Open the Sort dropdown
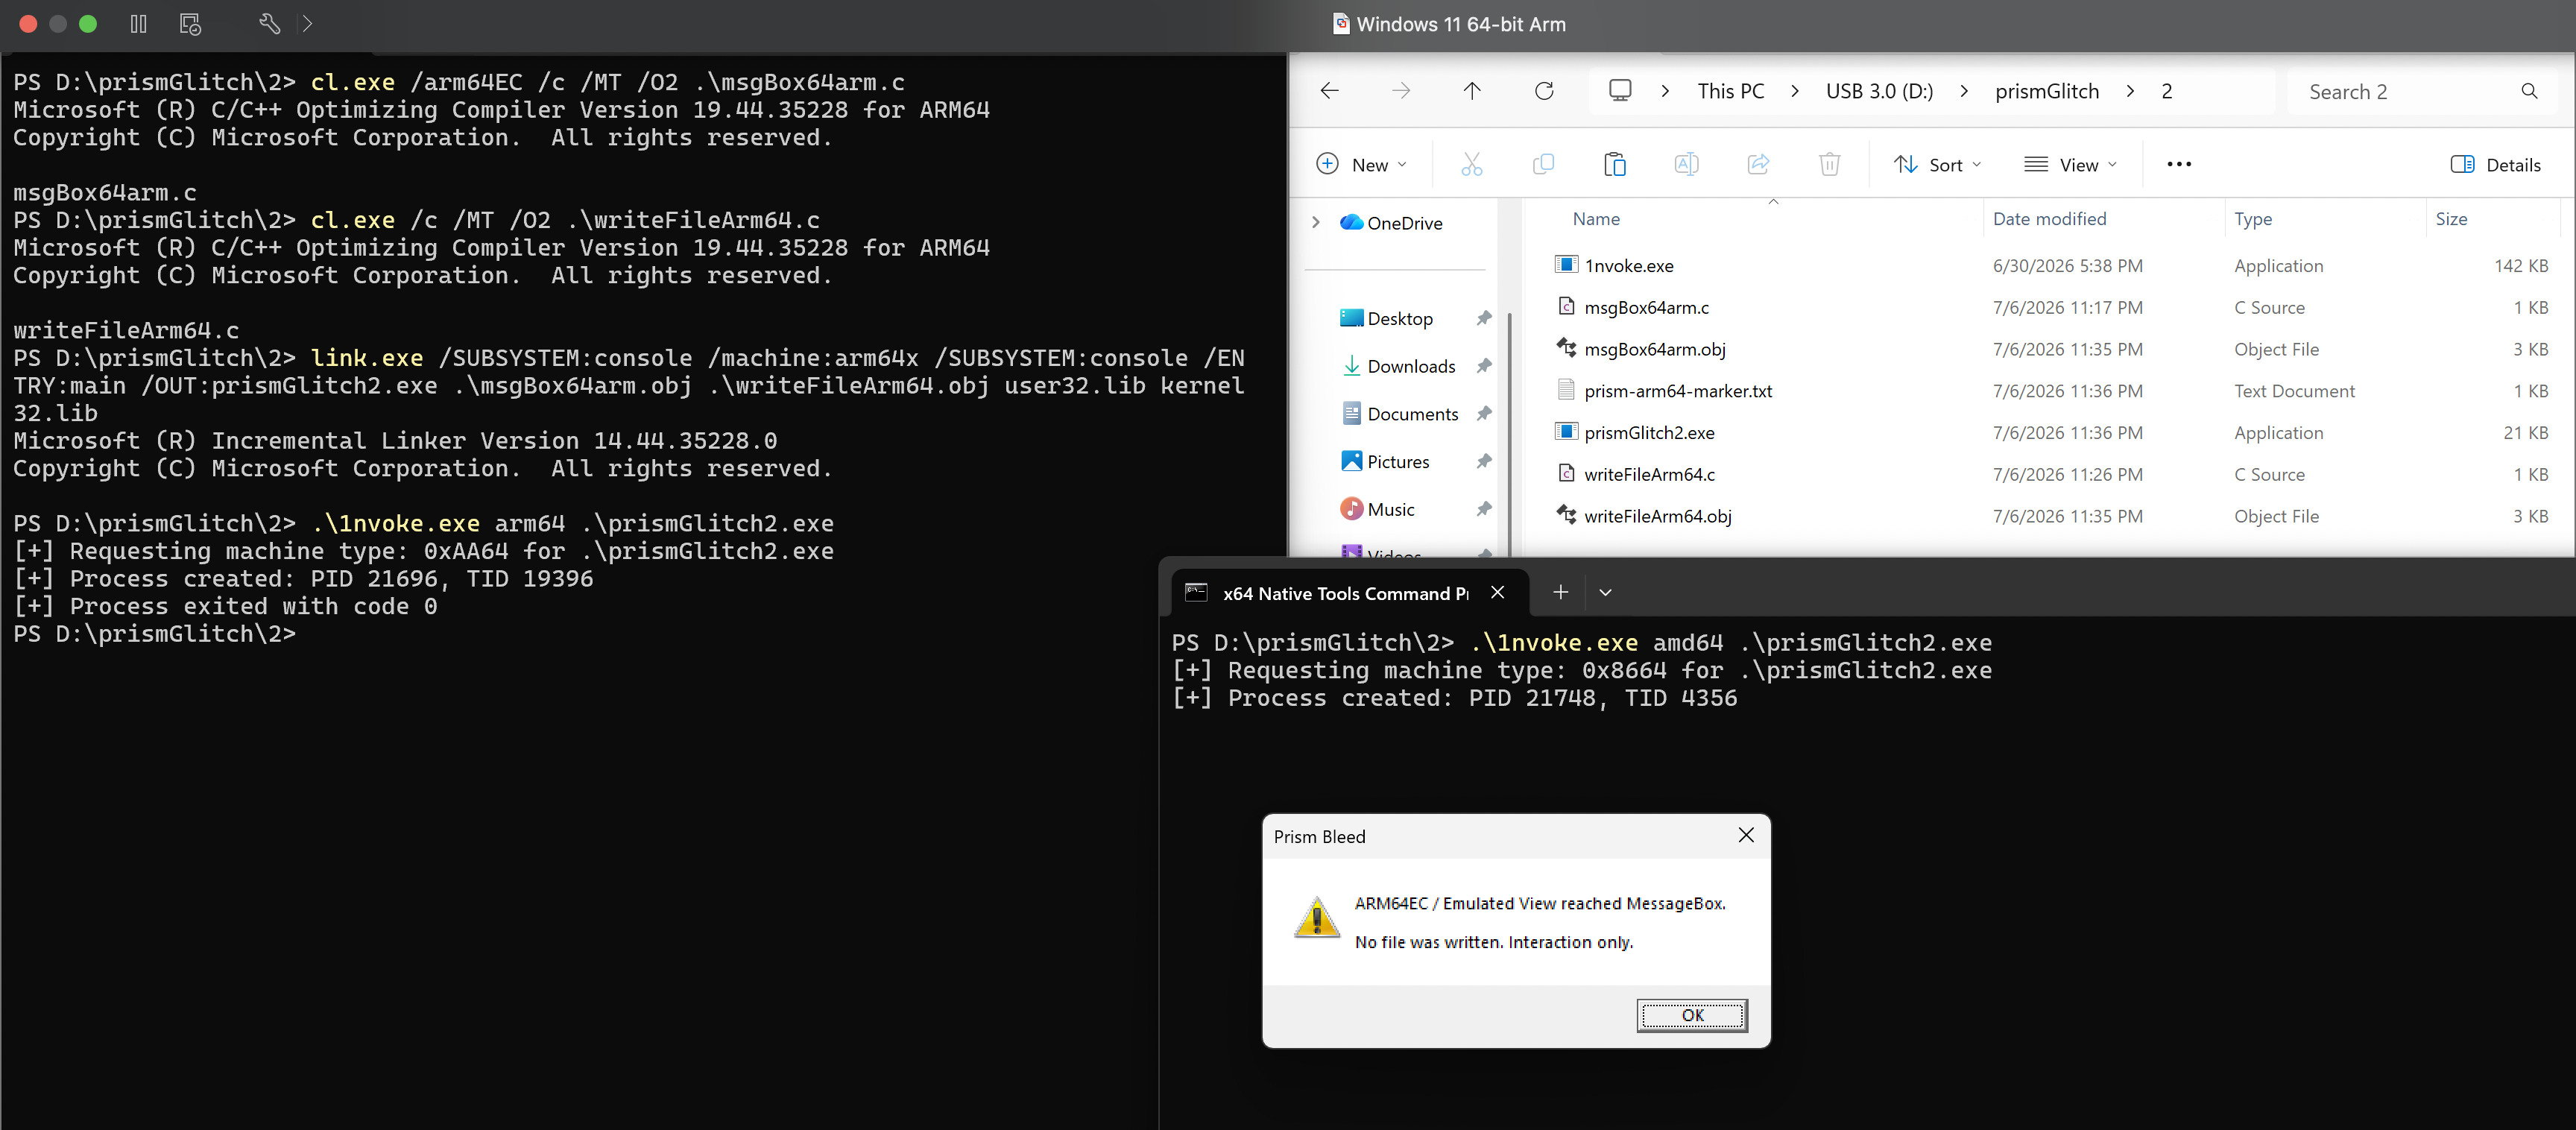The image size is (2576, 1130). pyautogui.click(x=1937, y=165)
